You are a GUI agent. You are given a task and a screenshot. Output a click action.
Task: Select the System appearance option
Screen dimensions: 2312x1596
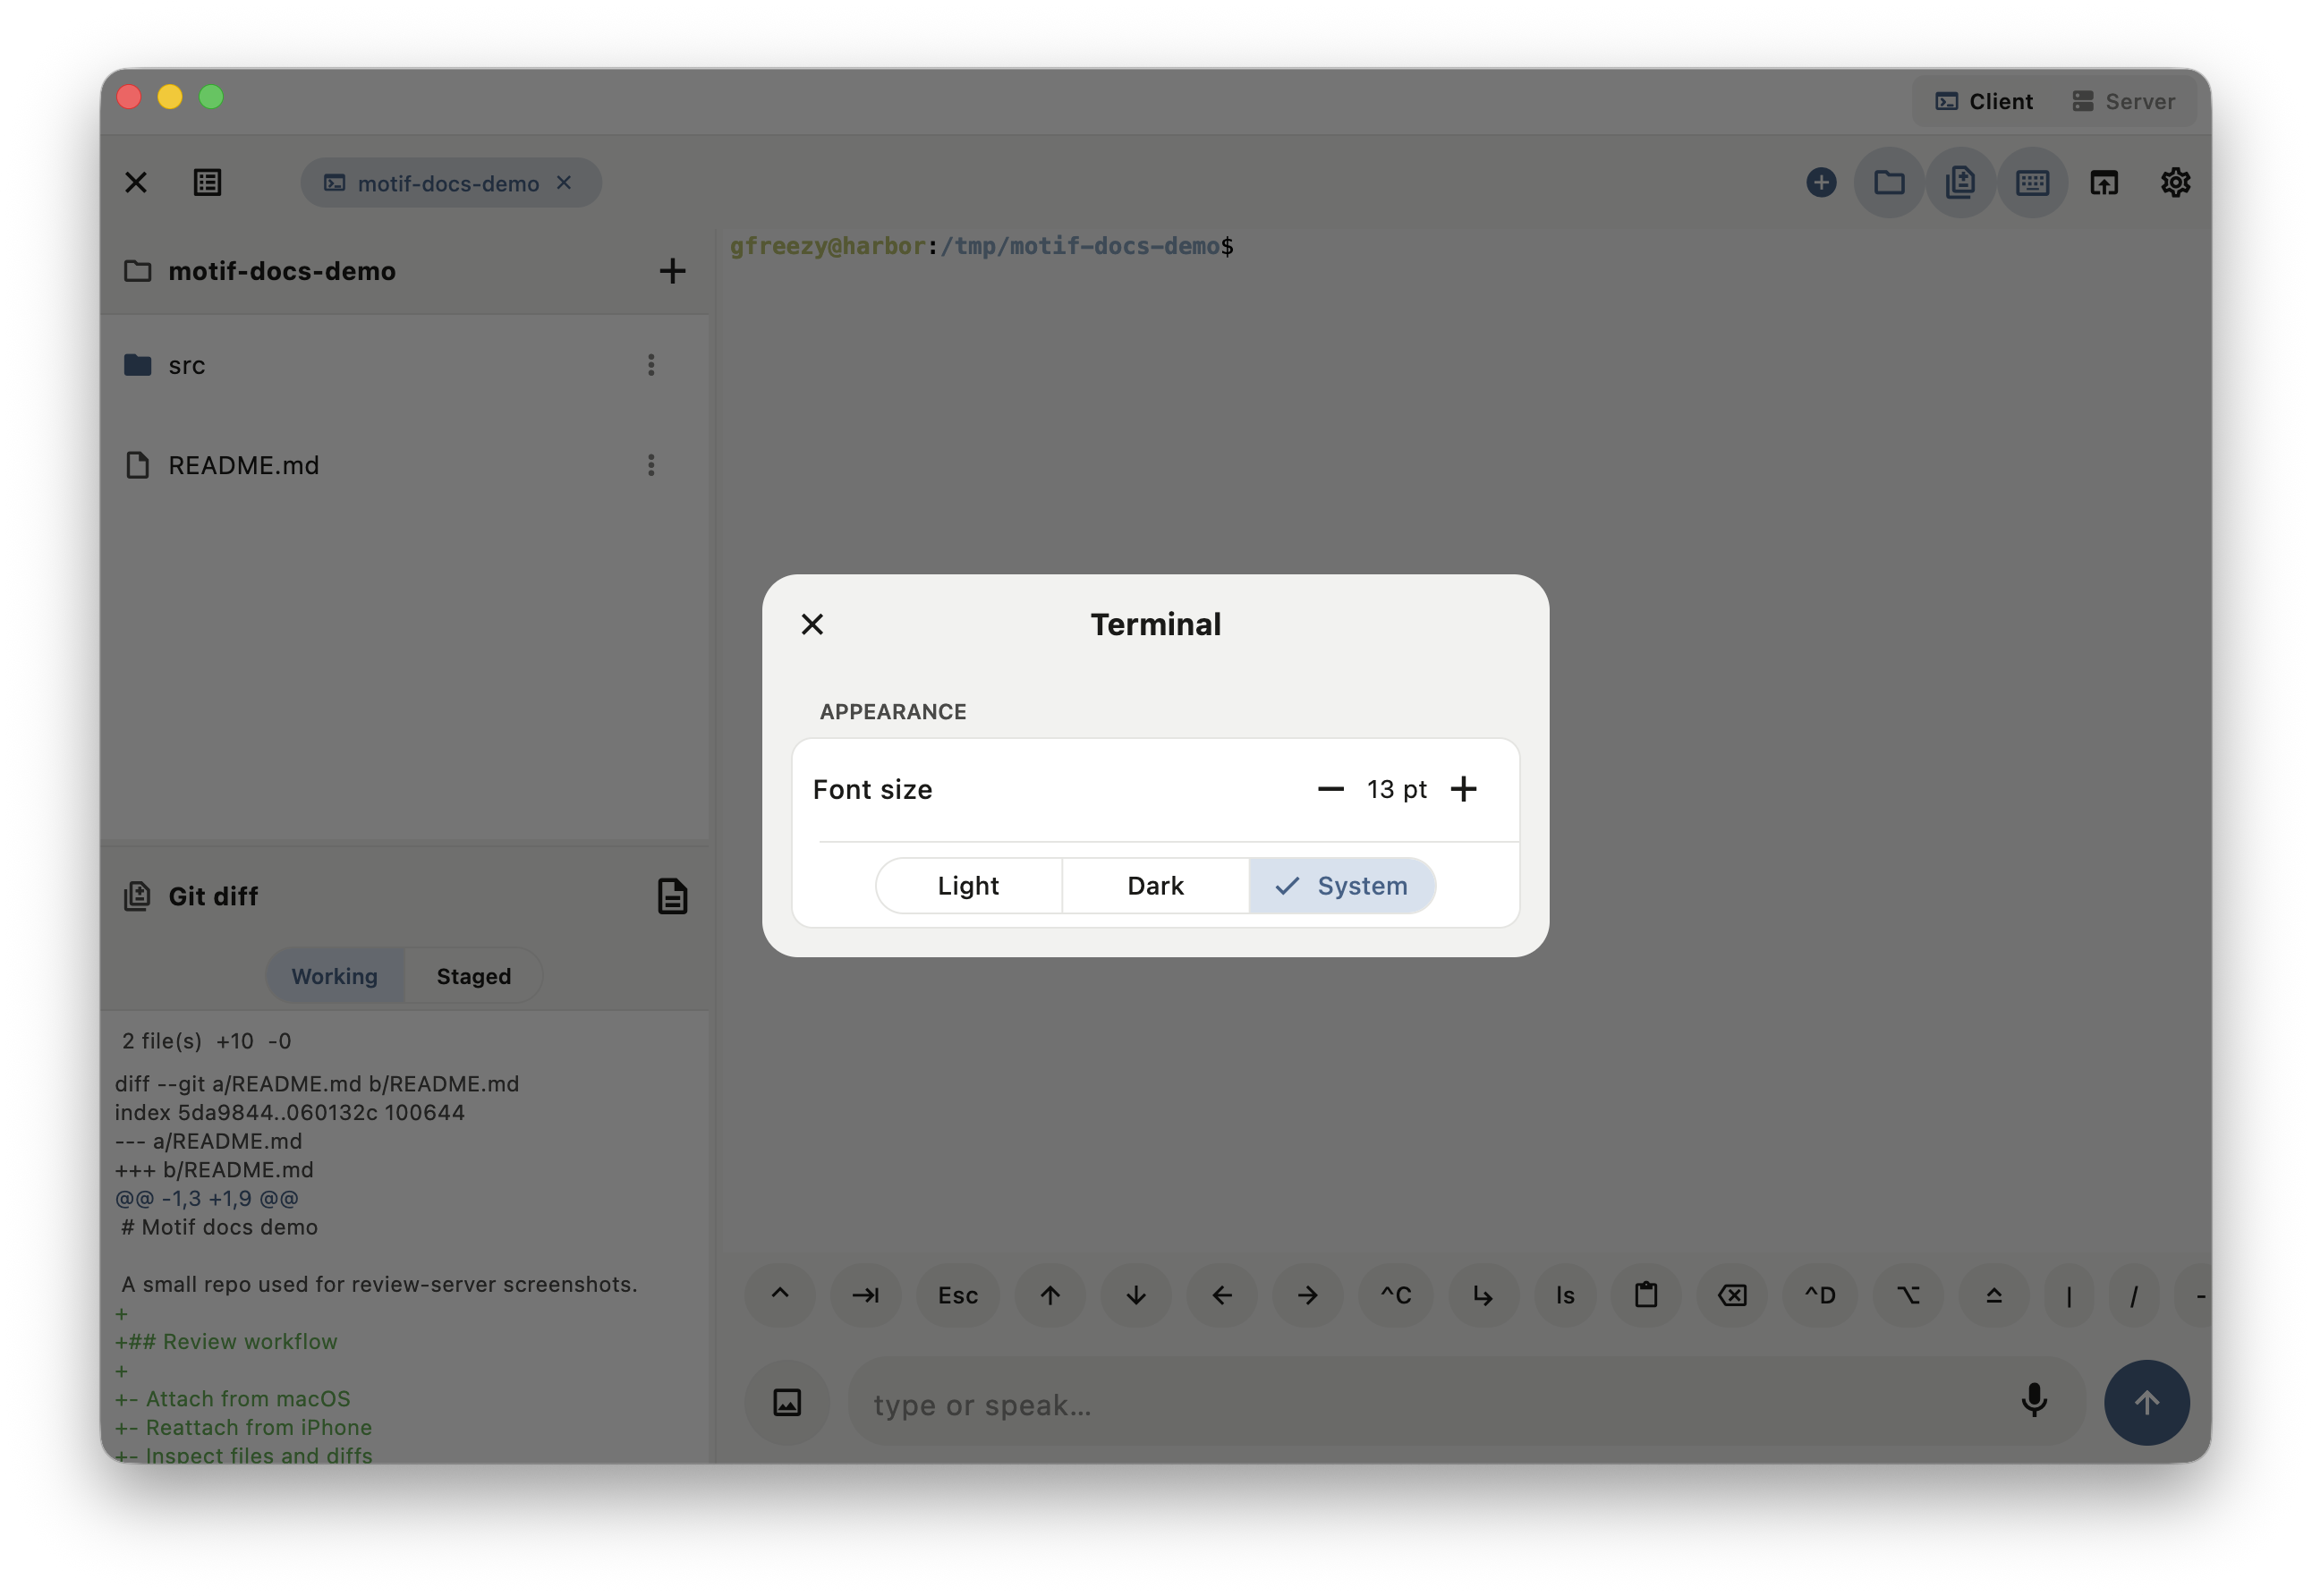click(1342, 885)
